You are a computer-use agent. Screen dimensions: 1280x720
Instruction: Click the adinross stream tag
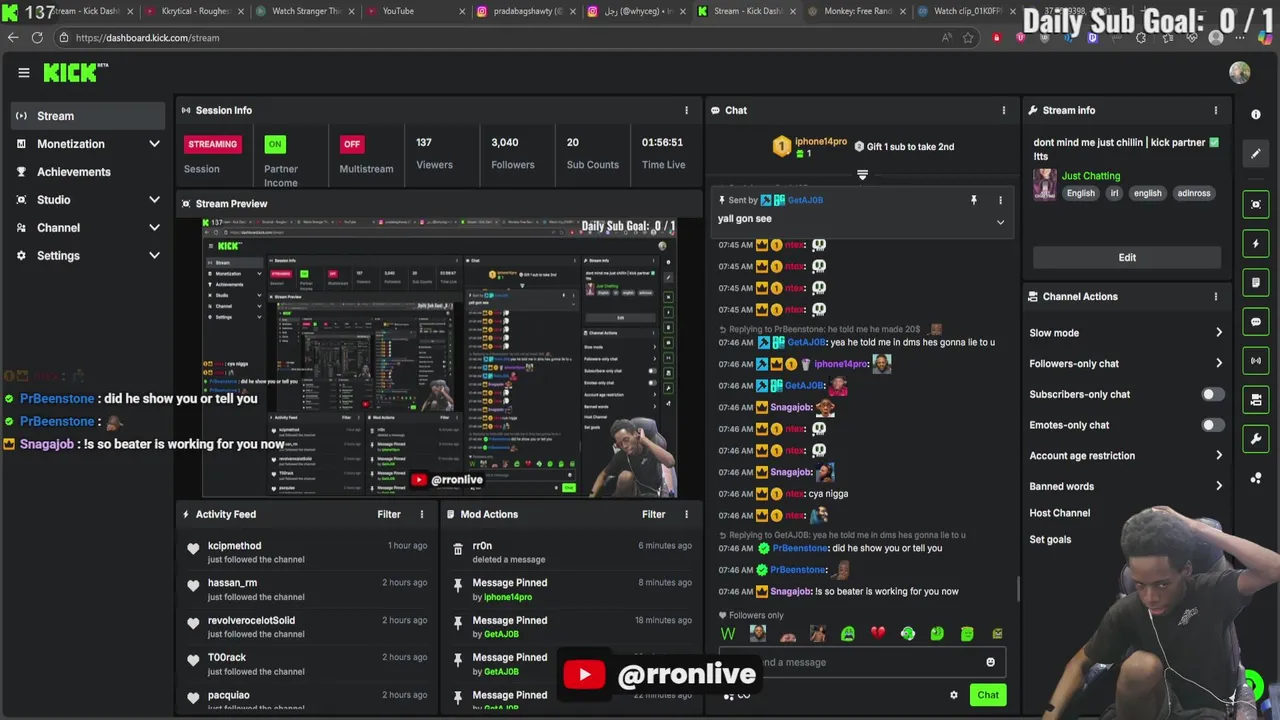pos(1193,193)
